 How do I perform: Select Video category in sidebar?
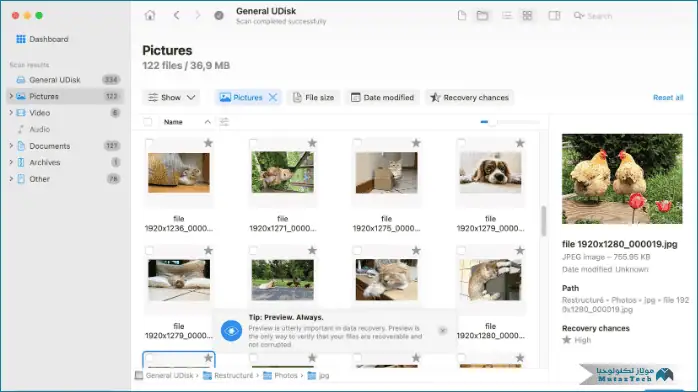point(65,113)
